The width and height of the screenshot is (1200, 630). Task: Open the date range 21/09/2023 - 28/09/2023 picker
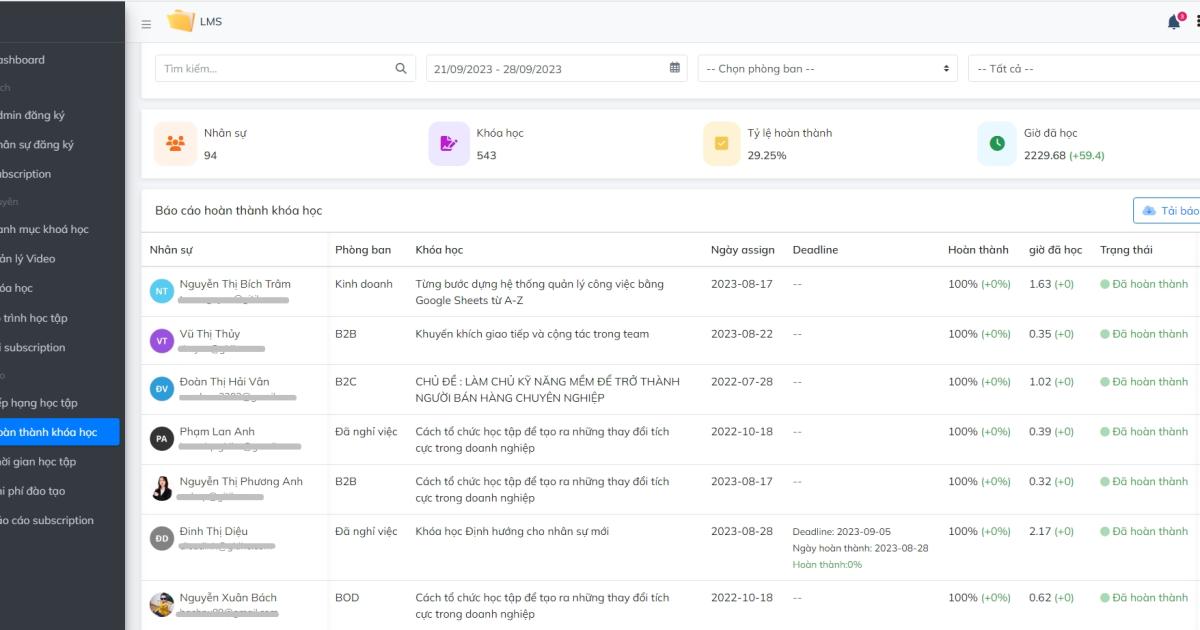click(540, 68)
